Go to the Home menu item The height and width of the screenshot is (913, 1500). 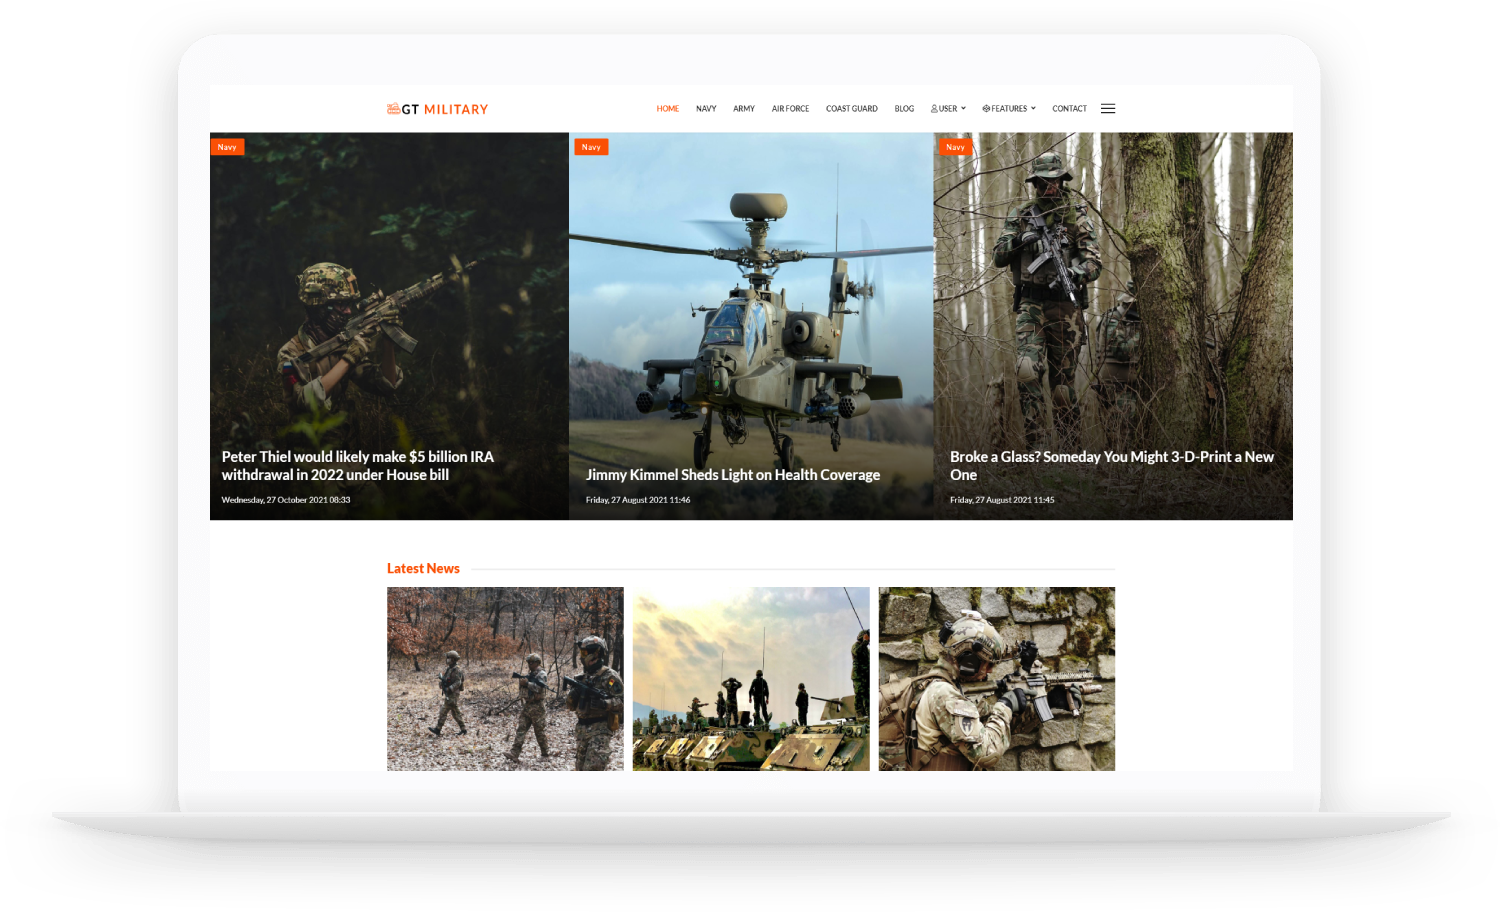tap(667, 109)
